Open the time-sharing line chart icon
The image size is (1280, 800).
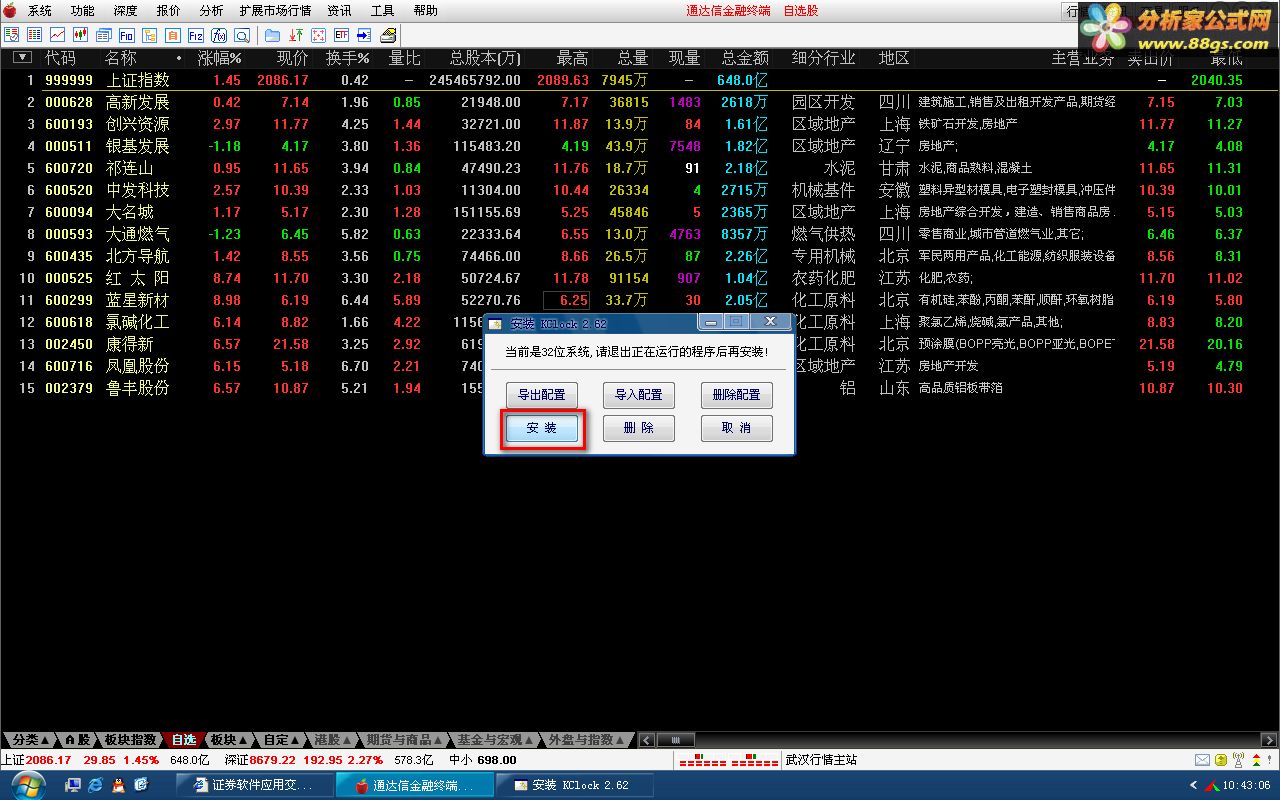57,35
